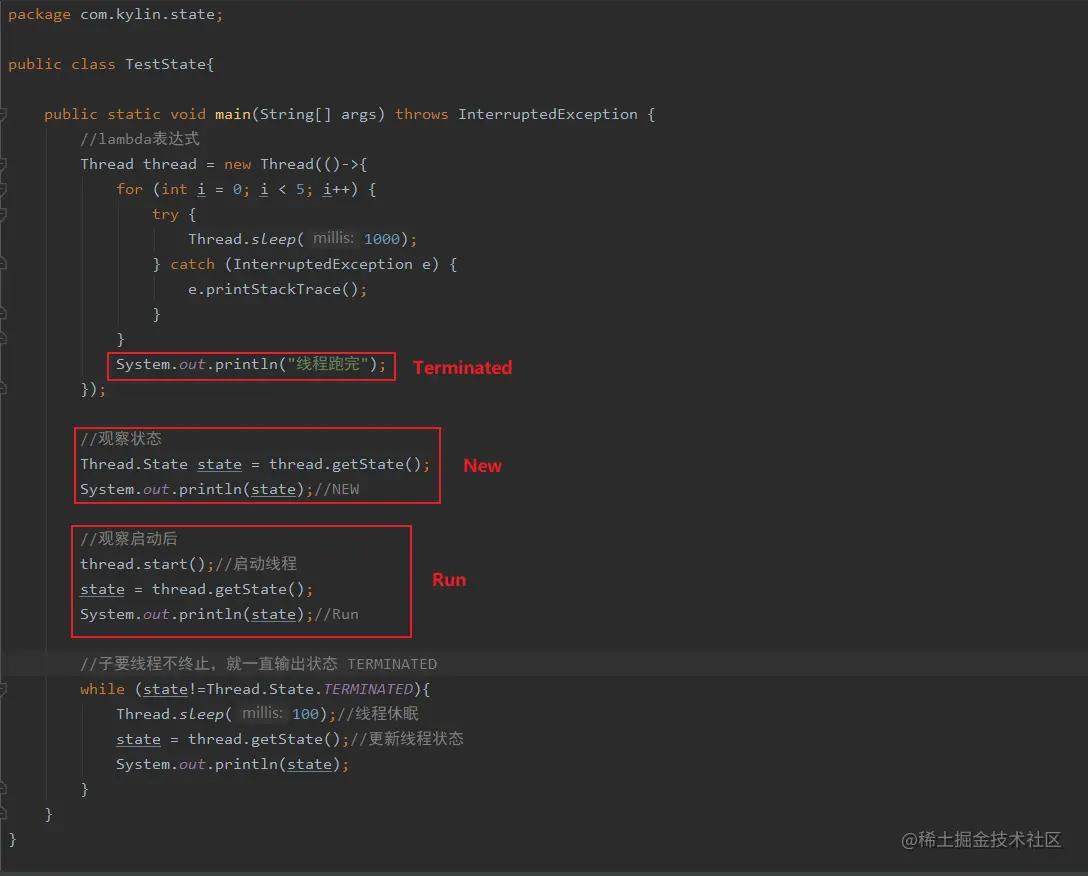Click the static keyword in main signature
The height and width of the screenshot is (876, 1088).
134,115
